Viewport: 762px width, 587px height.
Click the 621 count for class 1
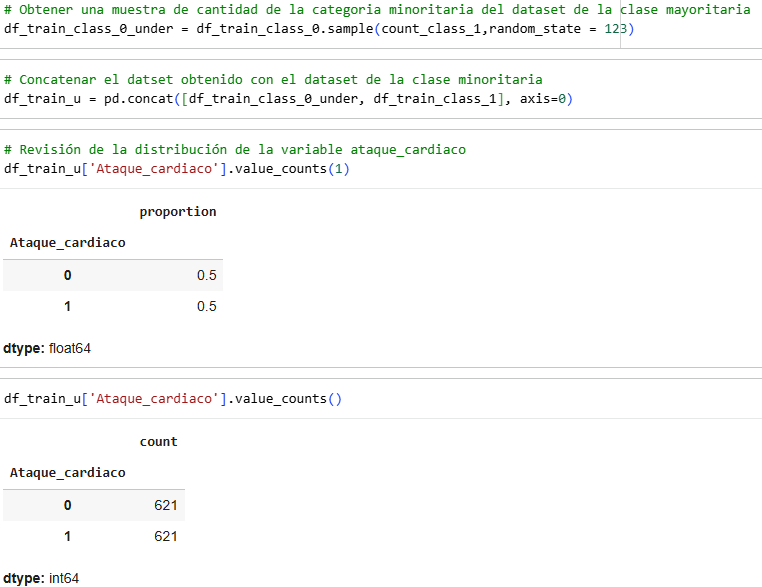click(x=166, y=536)
